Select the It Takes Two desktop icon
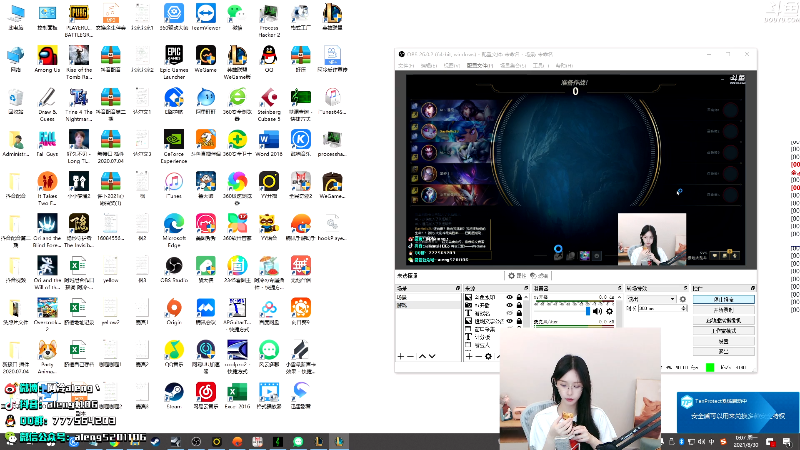Viewport: 800px width, 450px height. tap(47, 188)
